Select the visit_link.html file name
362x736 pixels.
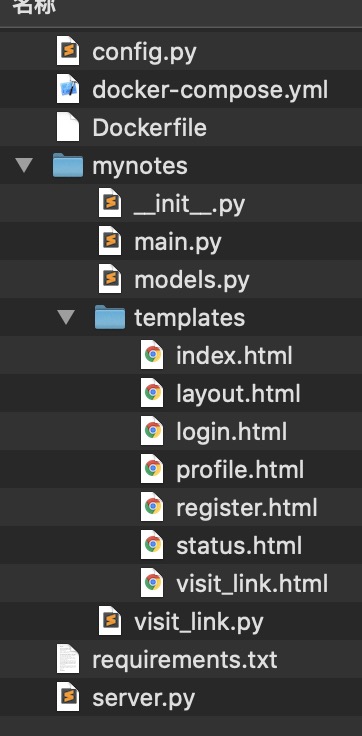click(252, 584)
